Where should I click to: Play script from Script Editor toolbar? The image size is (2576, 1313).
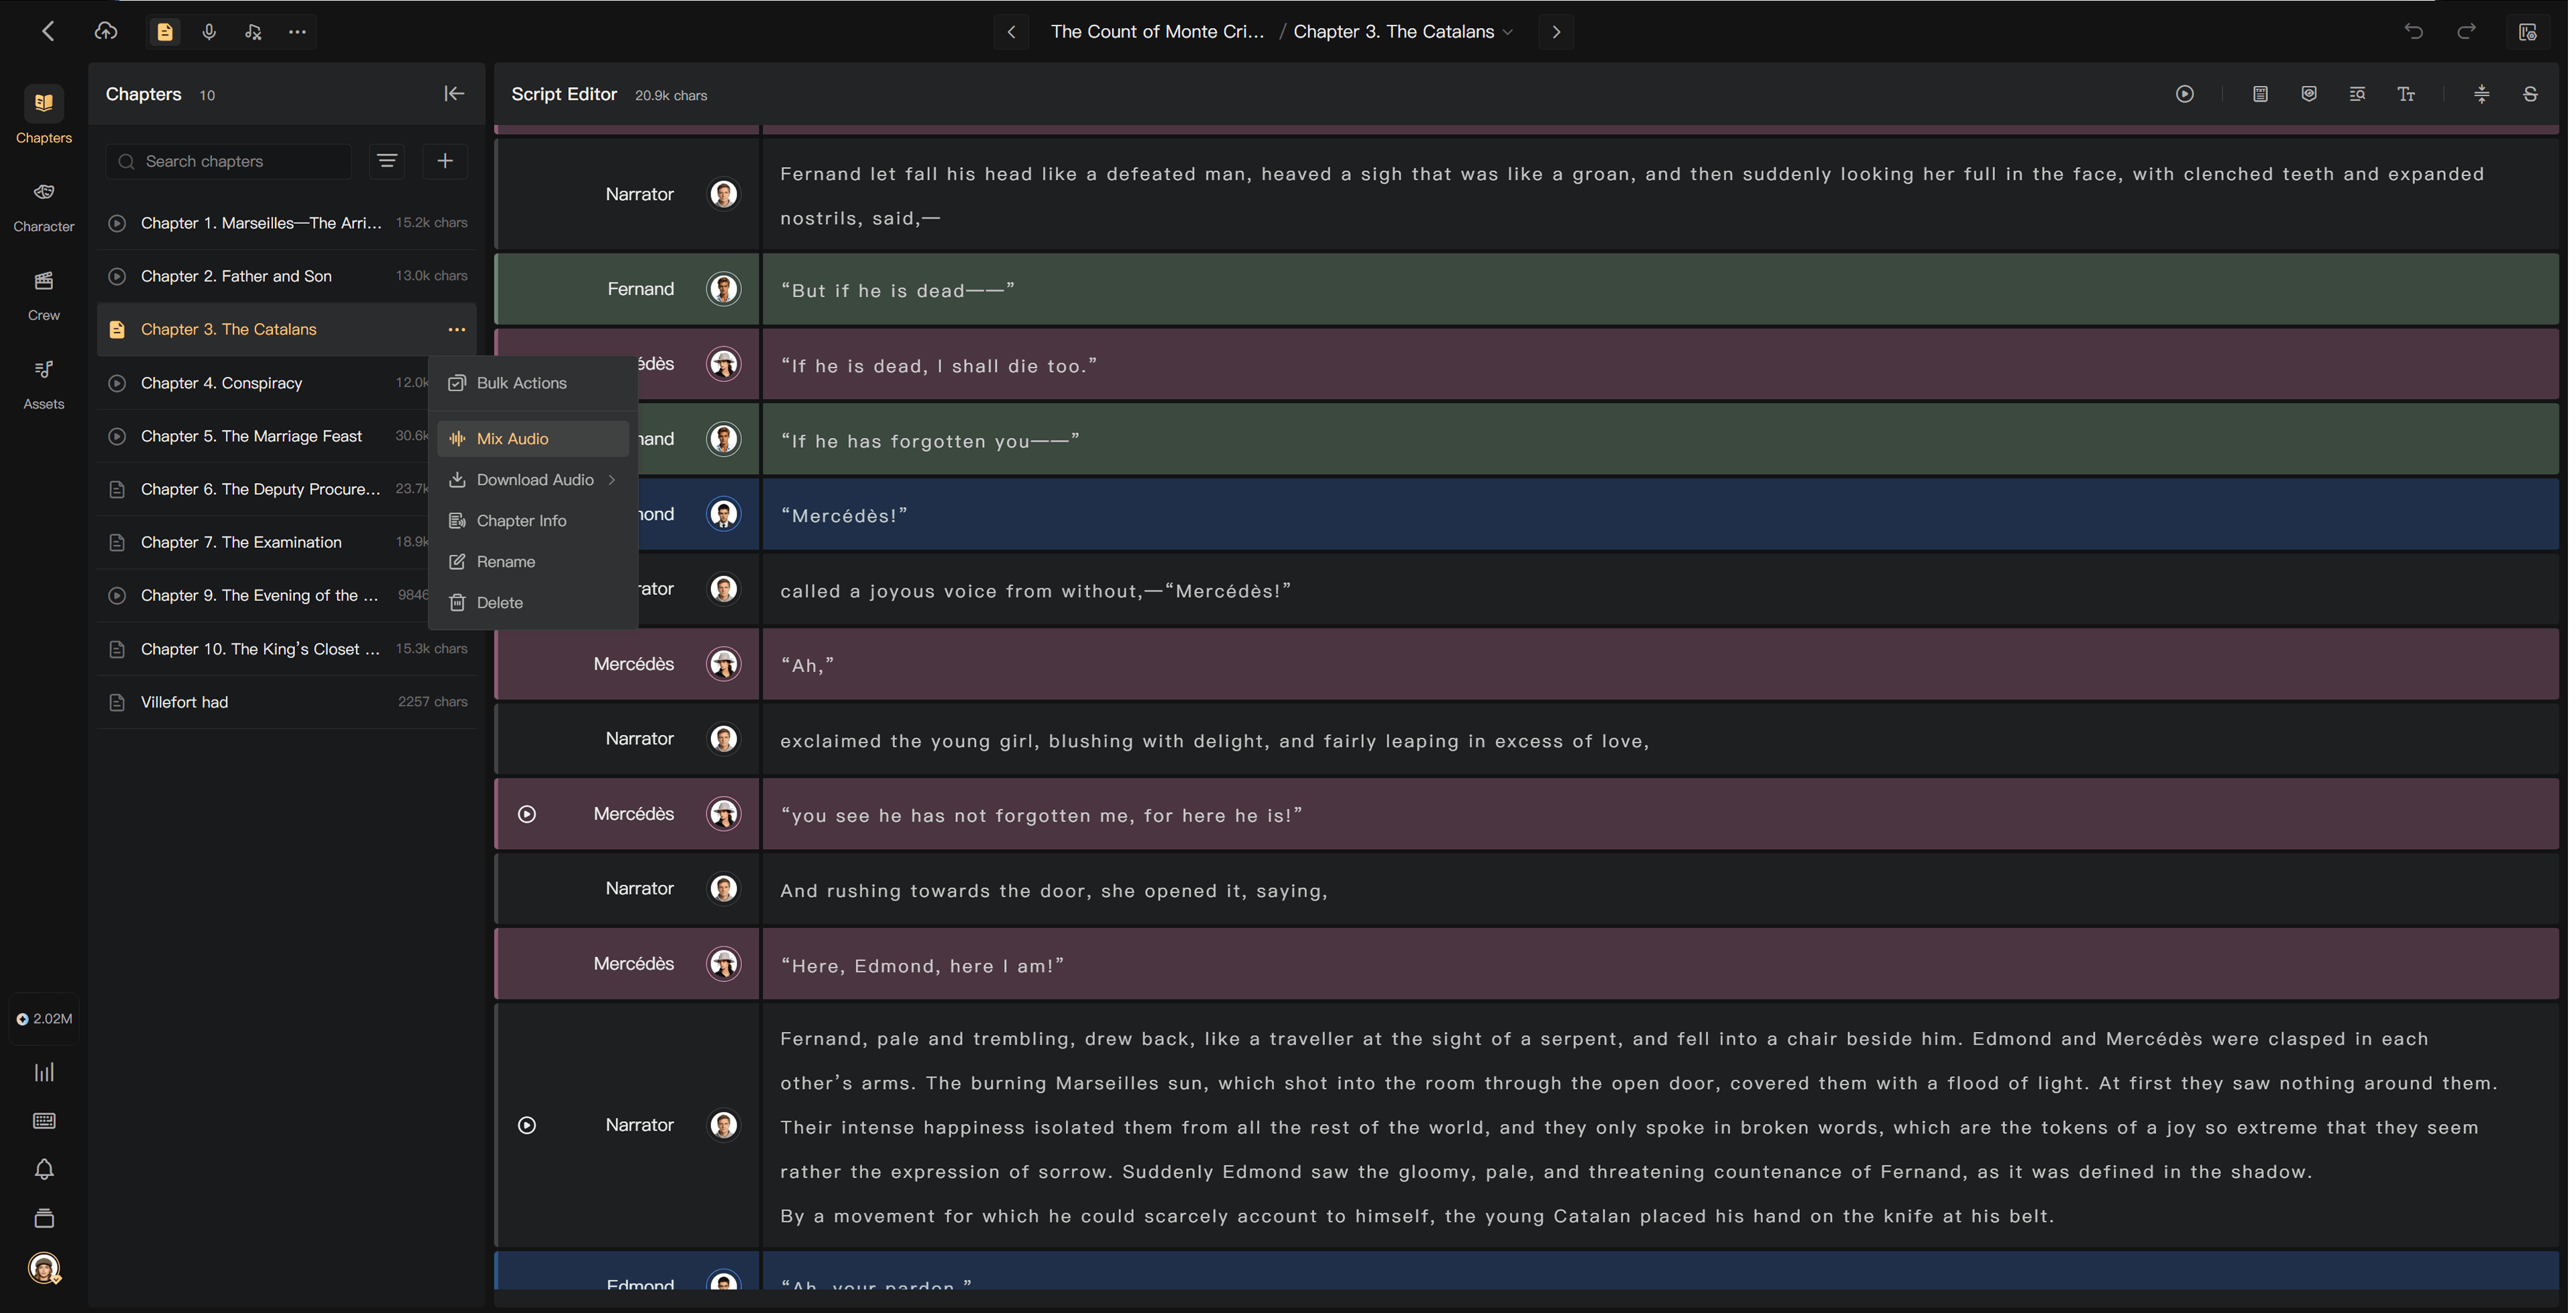click(2185, 94)
